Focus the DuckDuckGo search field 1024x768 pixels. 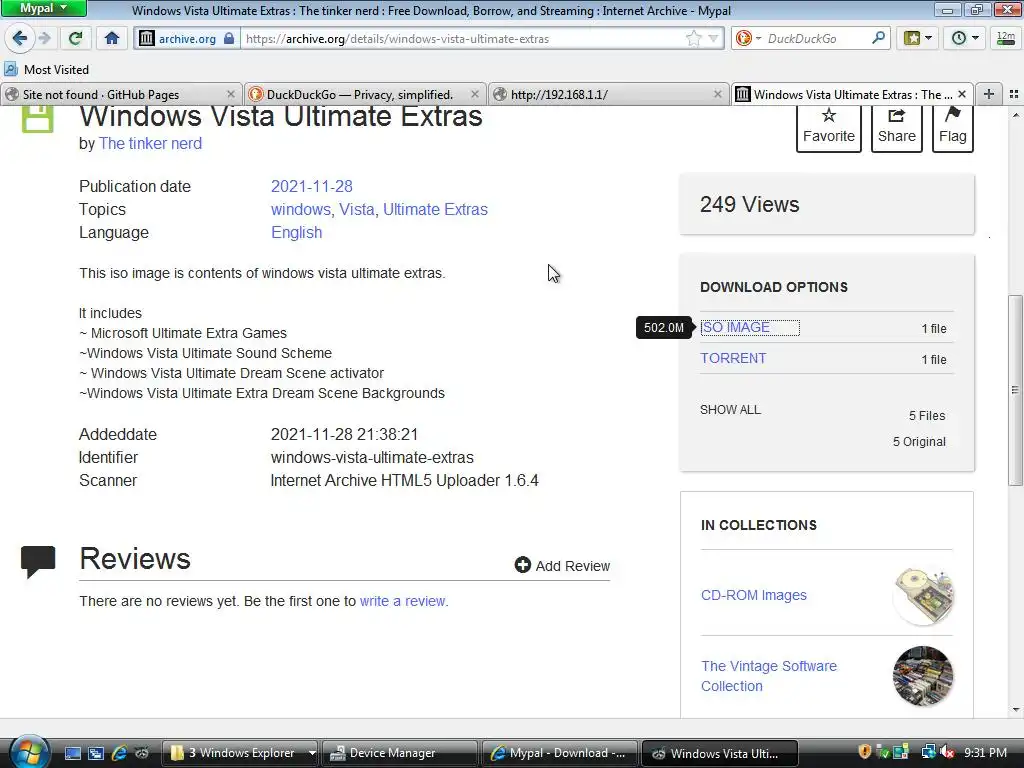(816, 39)
